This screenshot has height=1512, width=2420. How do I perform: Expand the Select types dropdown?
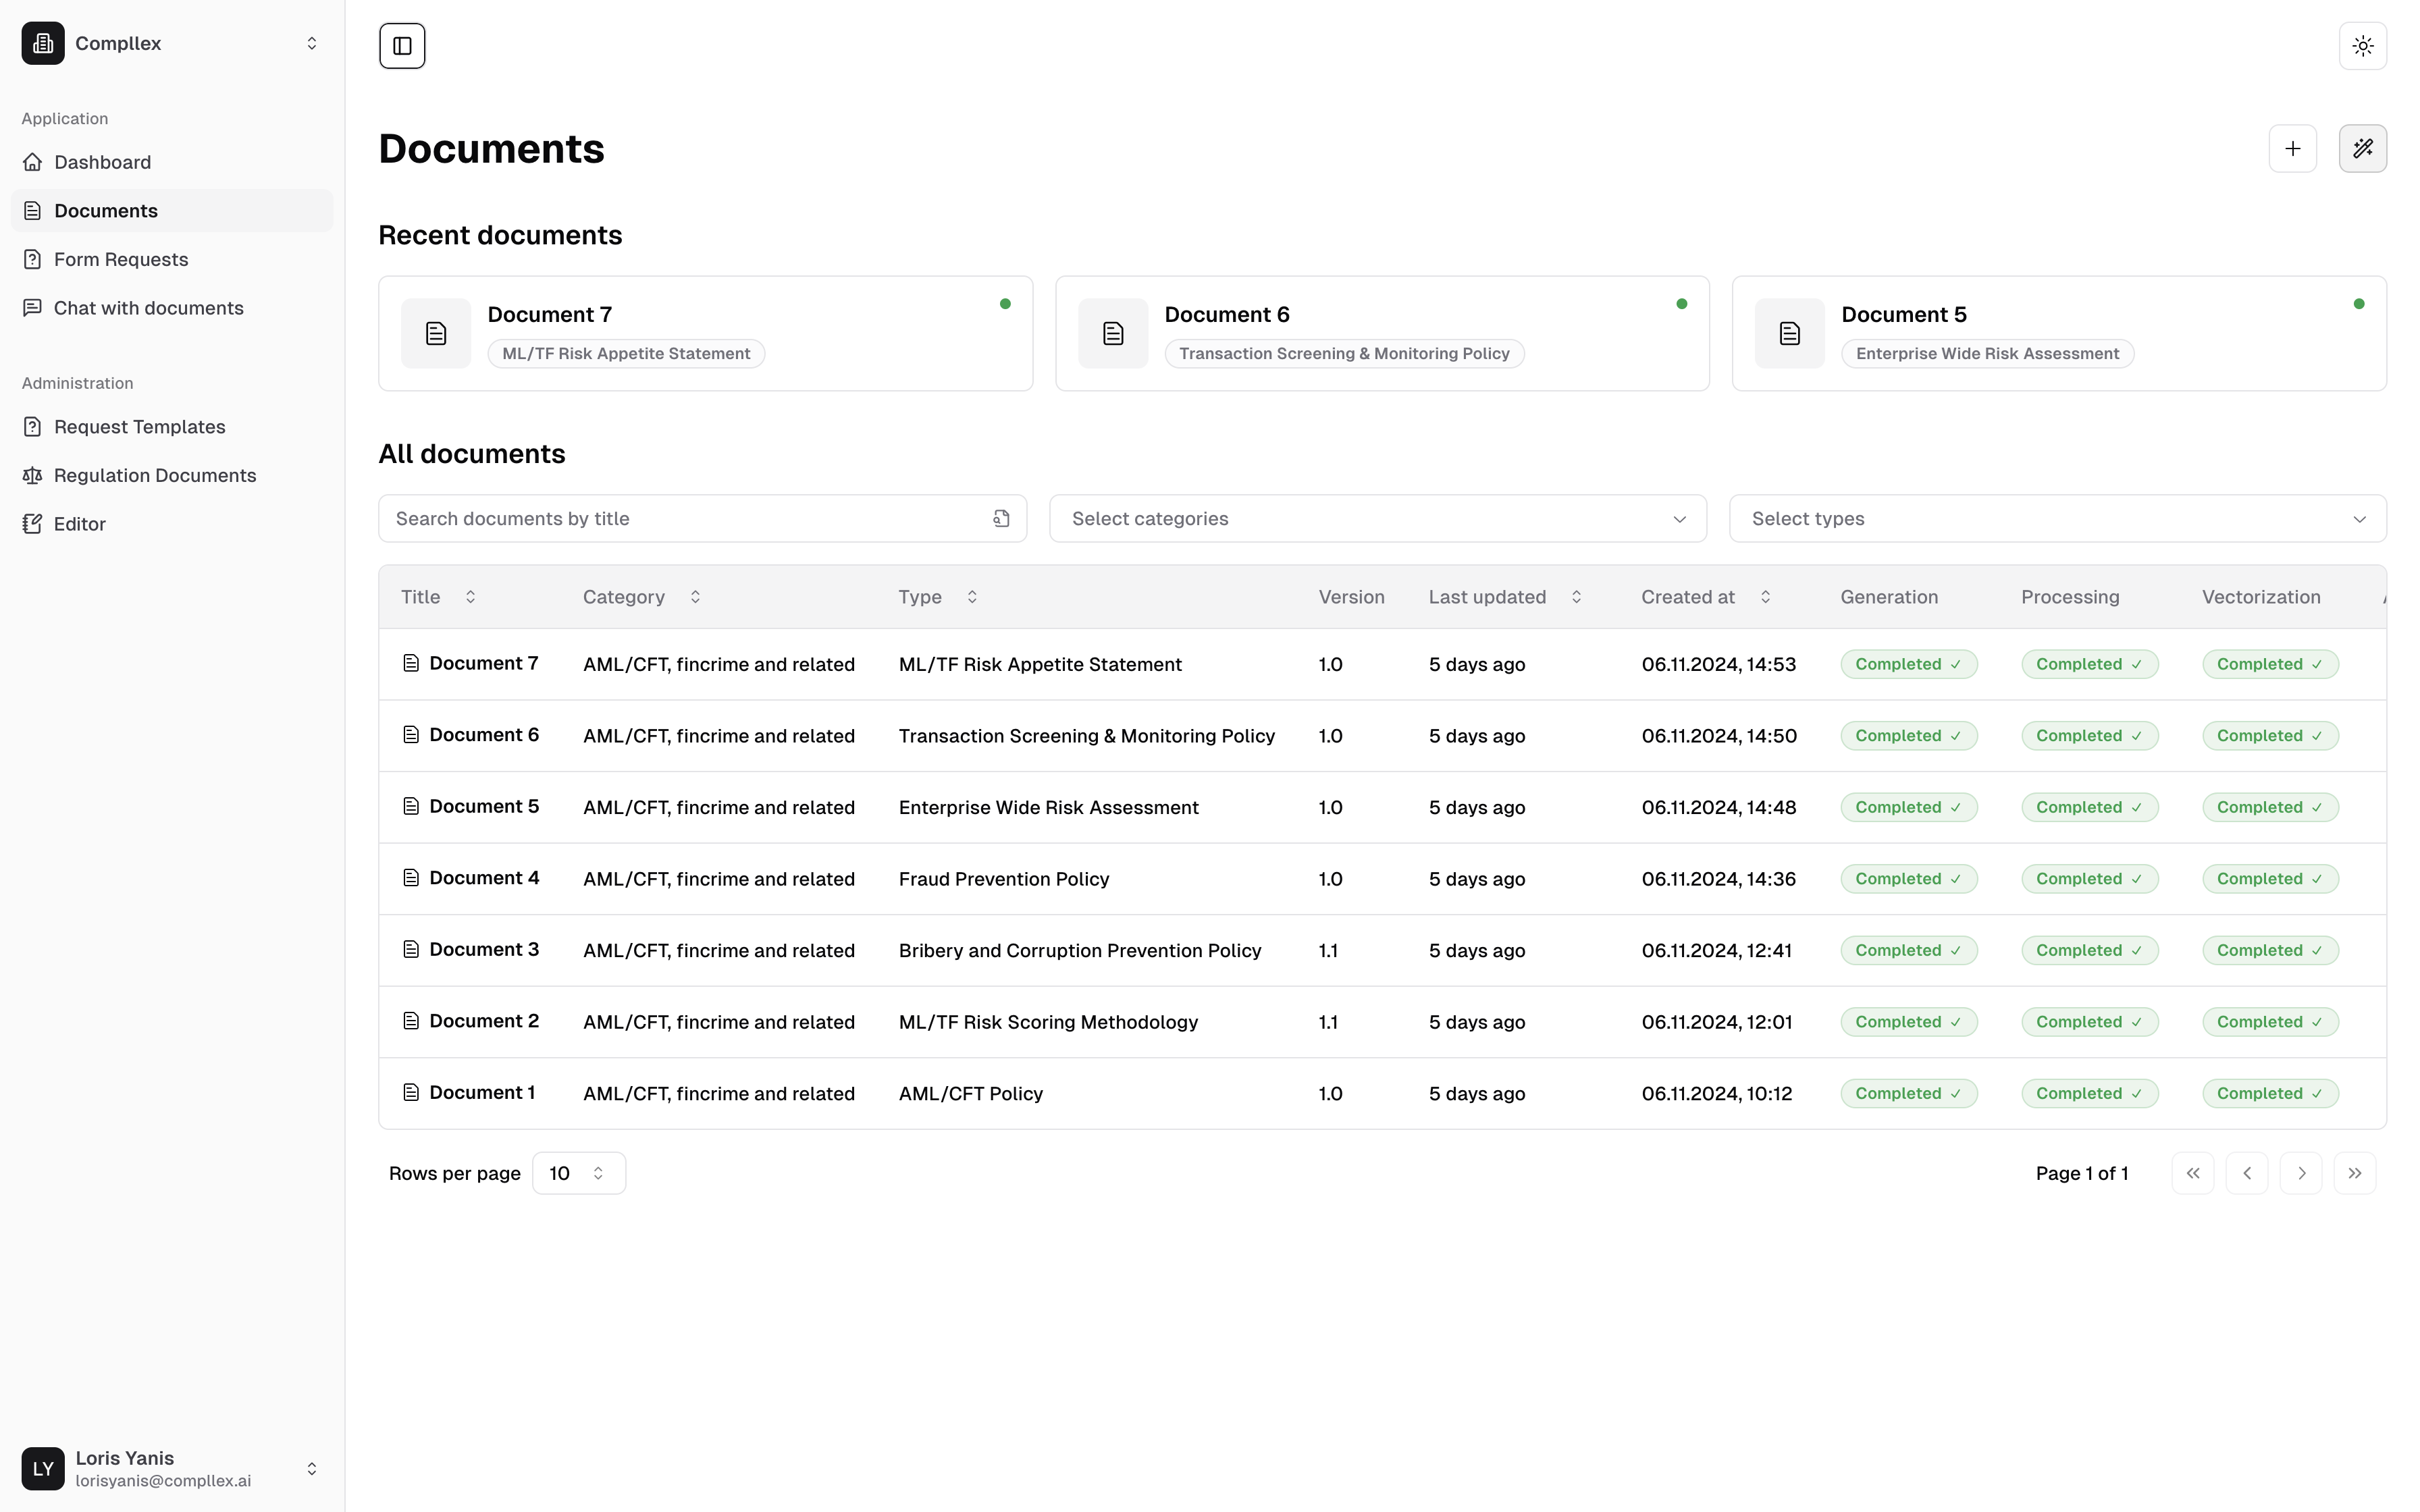click(x=2057, y=519)
